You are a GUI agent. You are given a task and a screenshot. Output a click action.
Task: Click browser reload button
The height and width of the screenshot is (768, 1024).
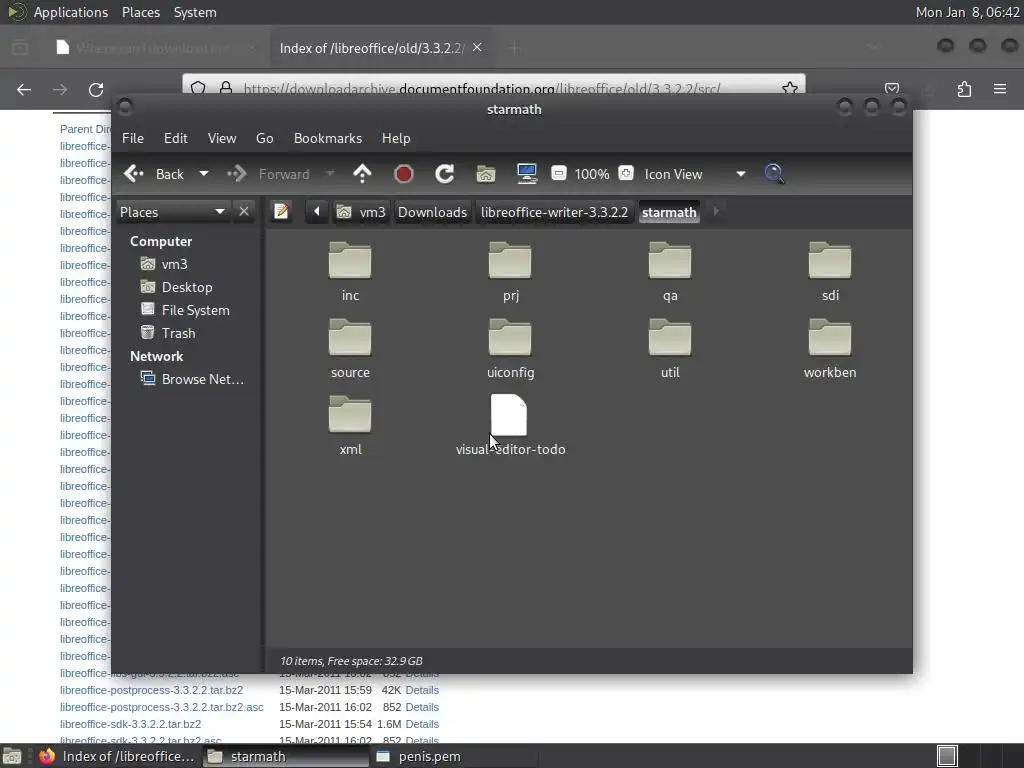click(96, 89)
